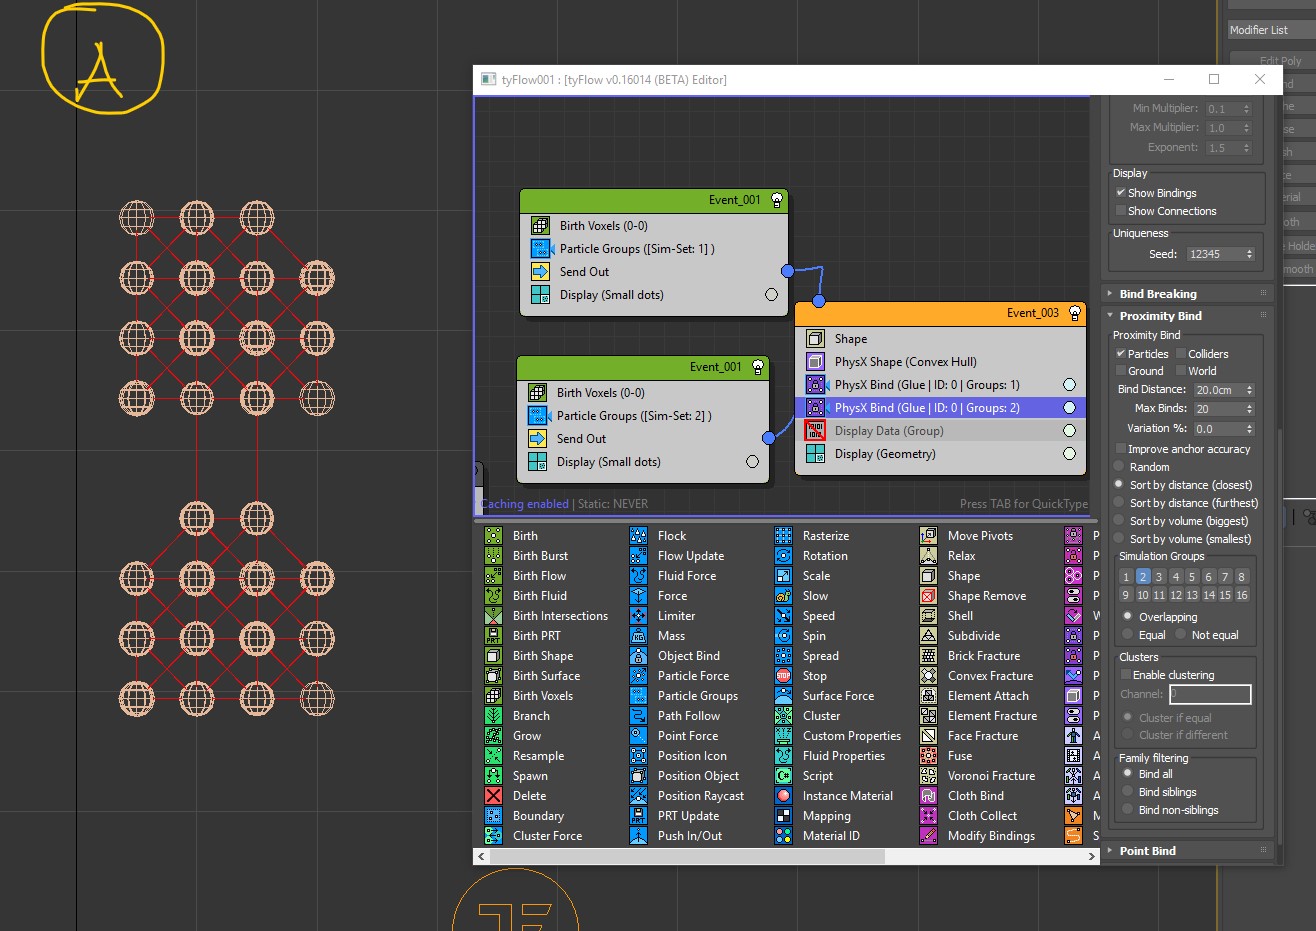Select the Send Out operator in the upper Event_001
1316x931 pixels.
654,272
